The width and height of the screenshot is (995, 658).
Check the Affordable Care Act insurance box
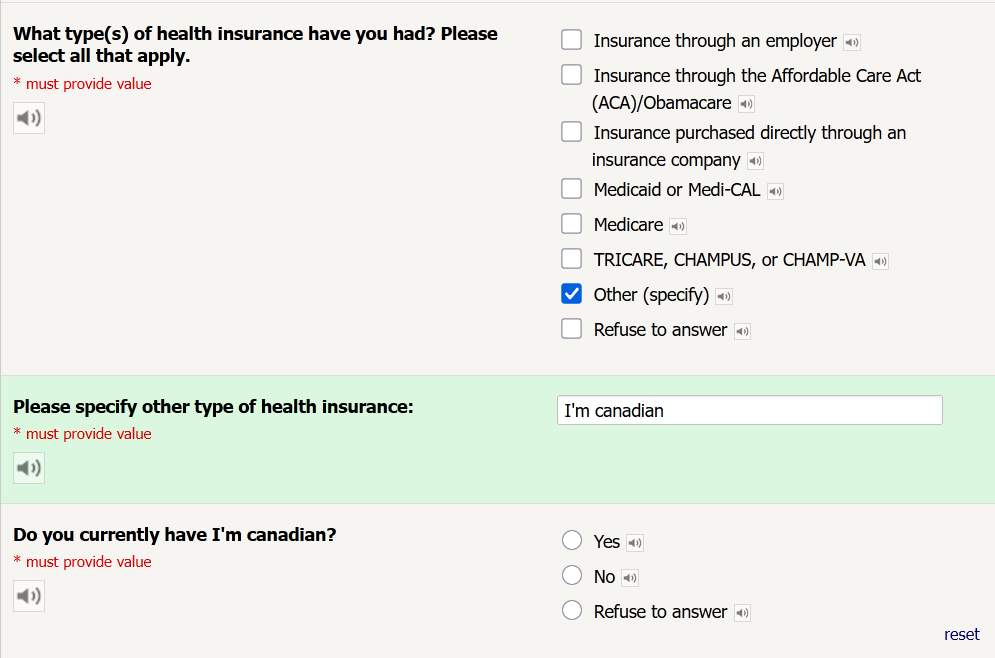[571, 74]
